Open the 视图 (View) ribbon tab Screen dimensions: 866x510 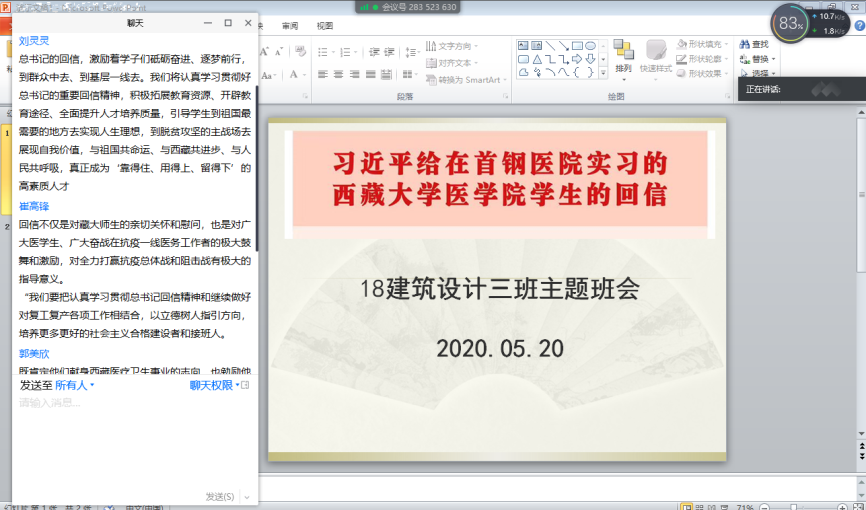tap(325, 26)
